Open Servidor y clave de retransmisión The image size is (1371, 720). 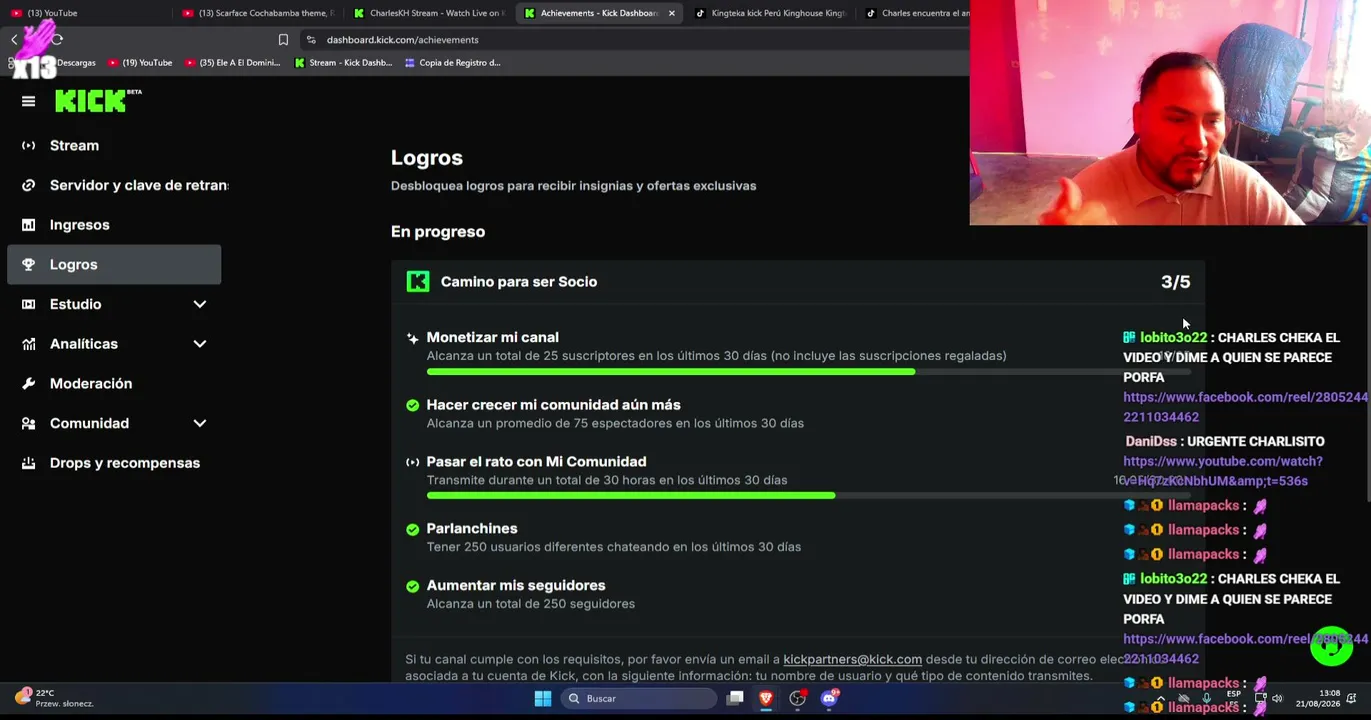pos(114,185)
